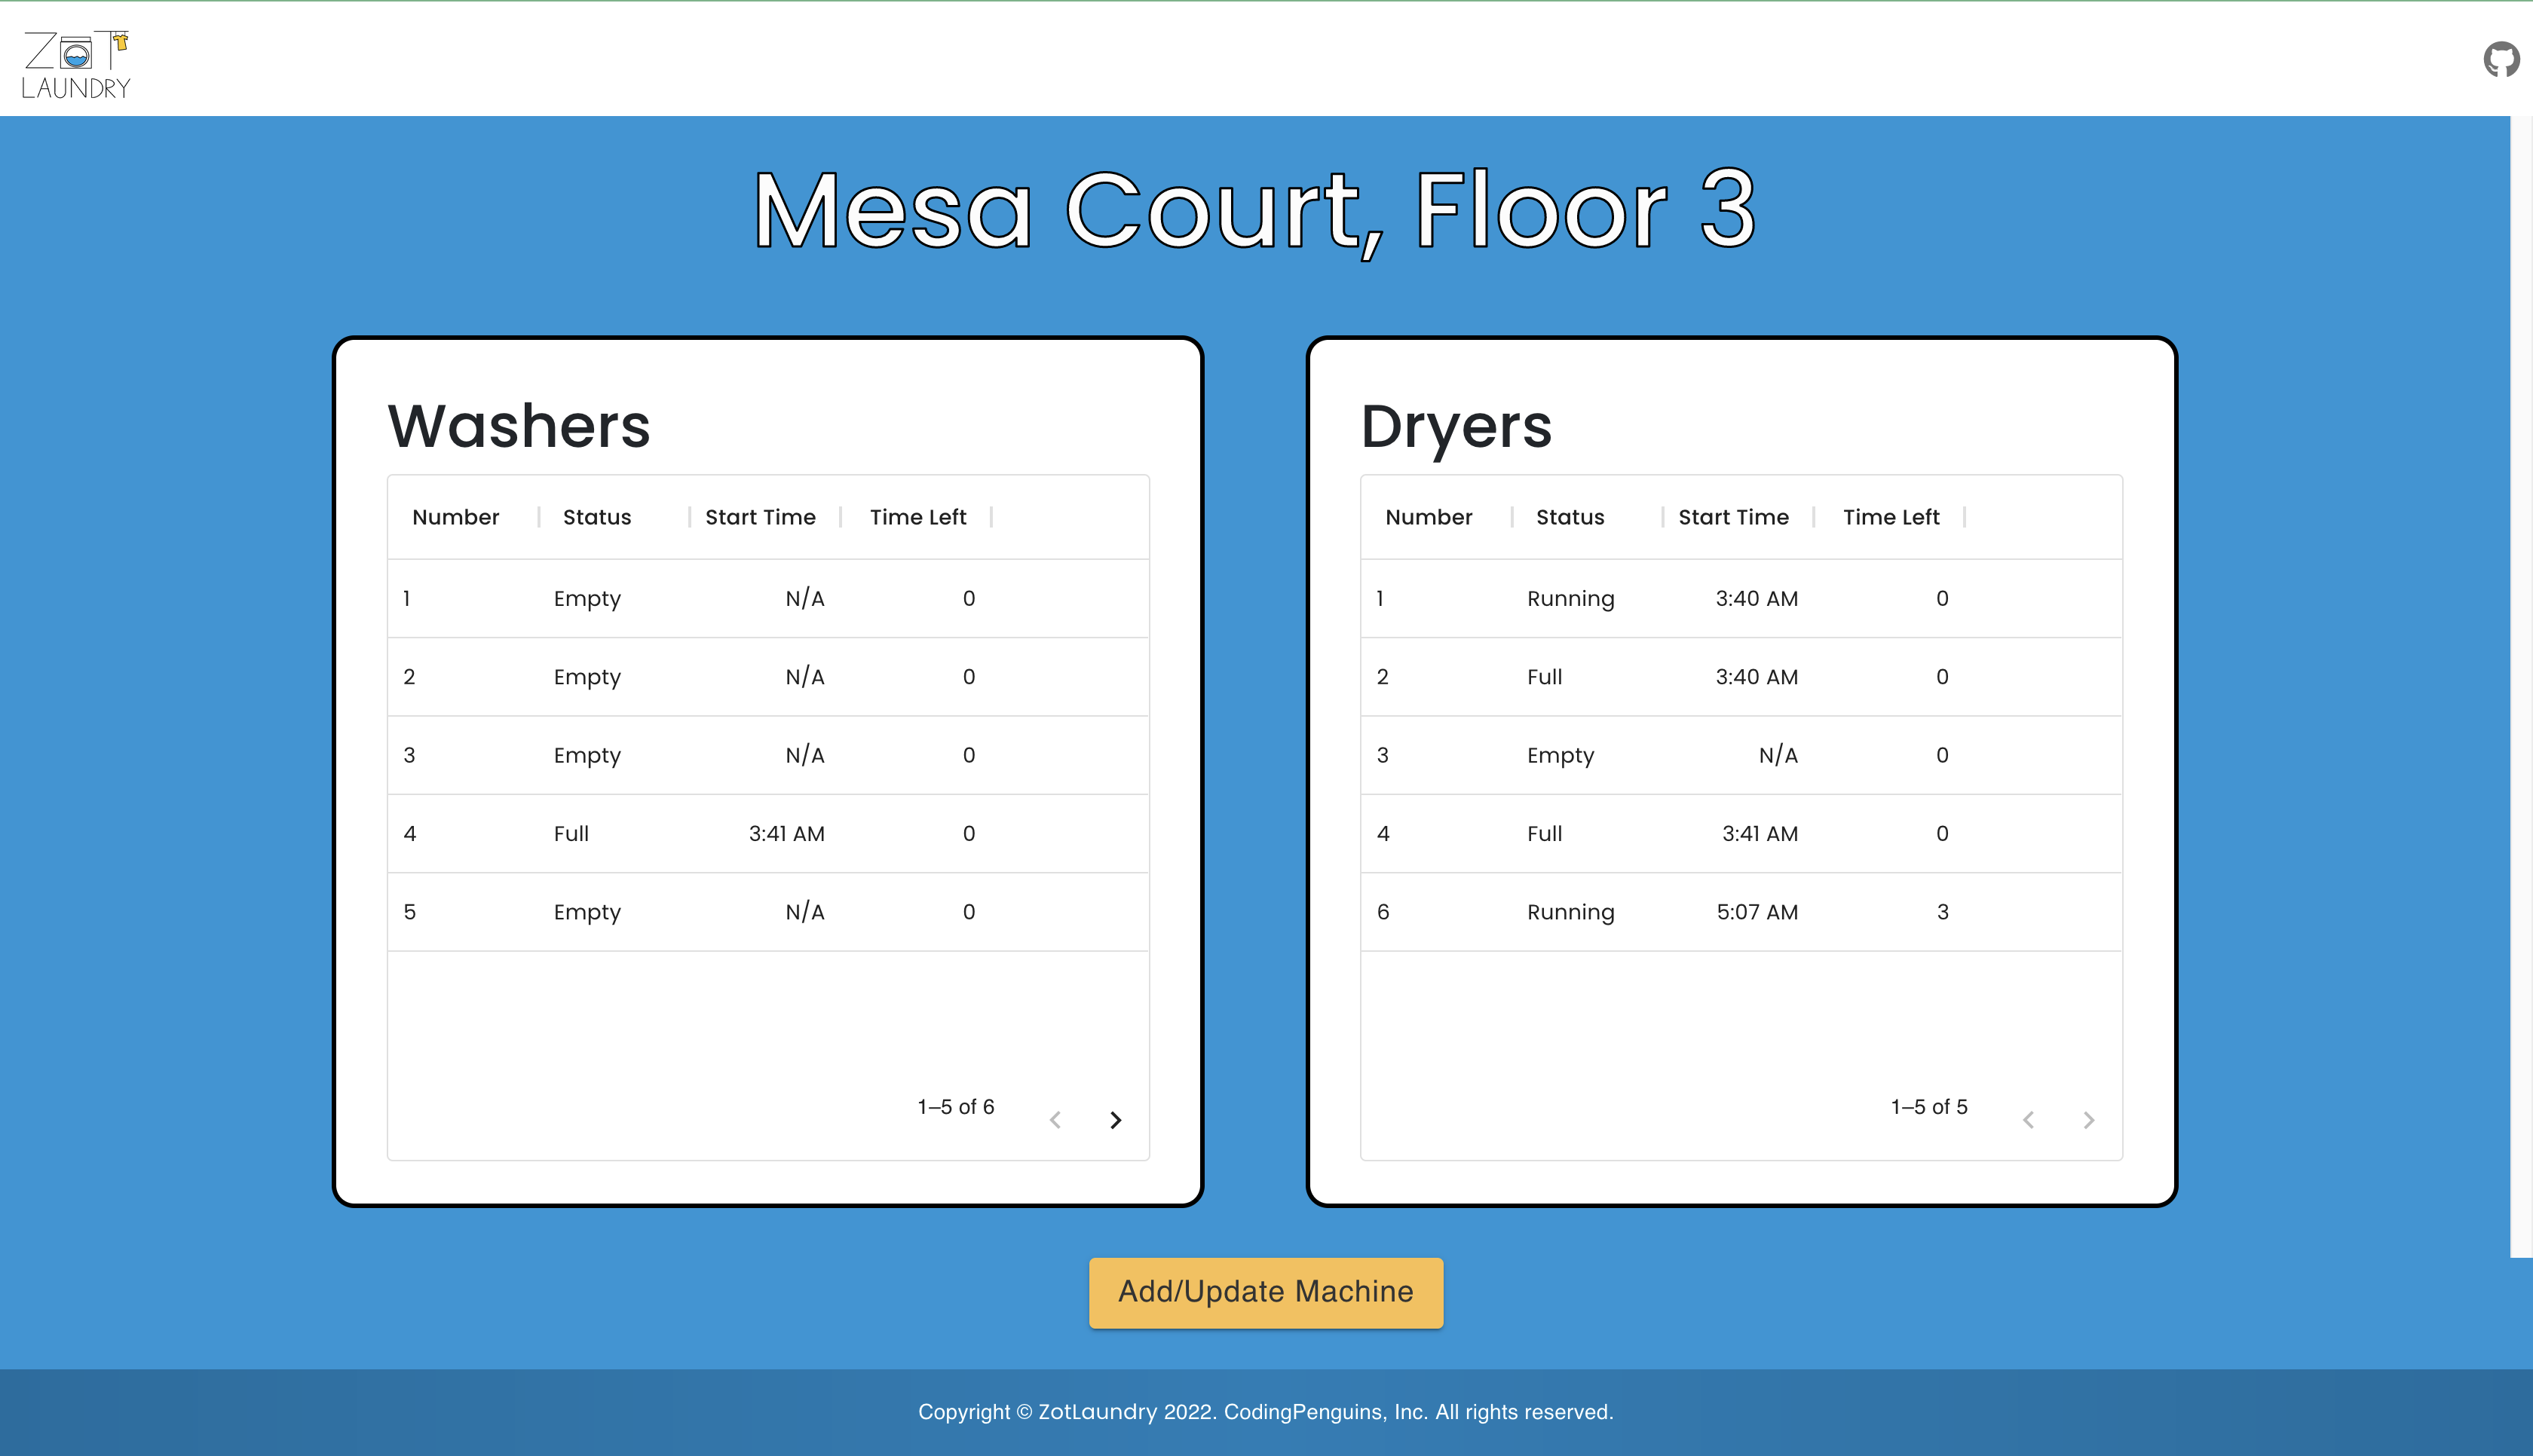Viewport: 2533px width, 1456px height.
Task: Select washer 4 row with Full status
Action: click(767, 833)
